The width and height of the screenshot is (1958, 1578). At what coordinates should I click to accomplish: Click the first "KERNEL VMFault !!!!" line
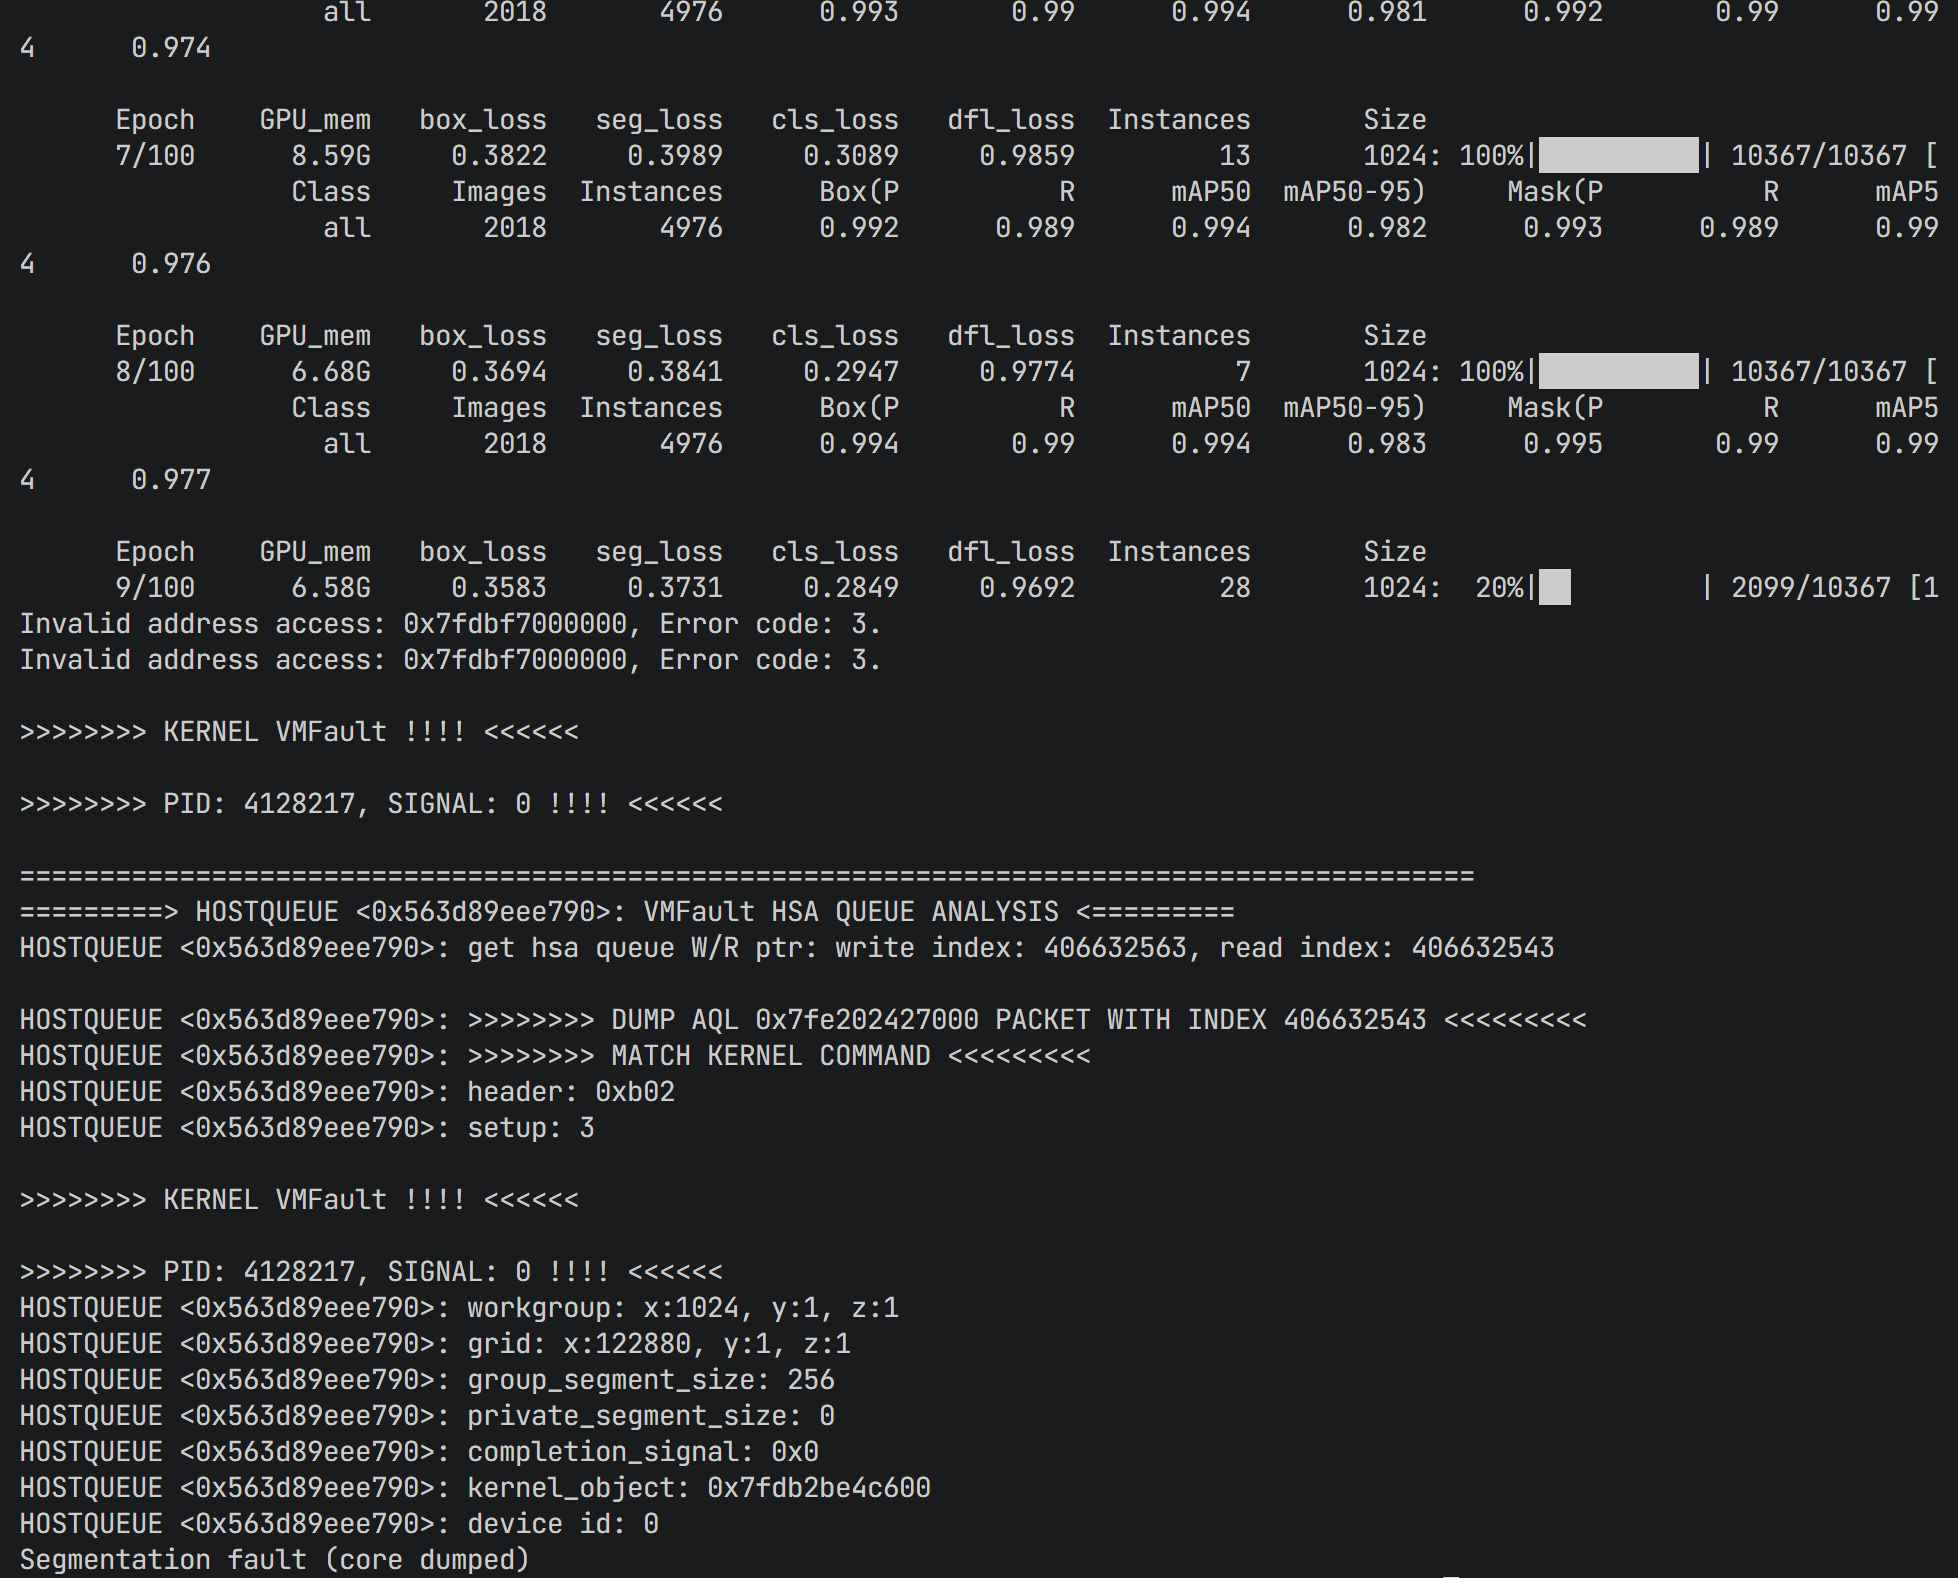click(x=299, y=732)
